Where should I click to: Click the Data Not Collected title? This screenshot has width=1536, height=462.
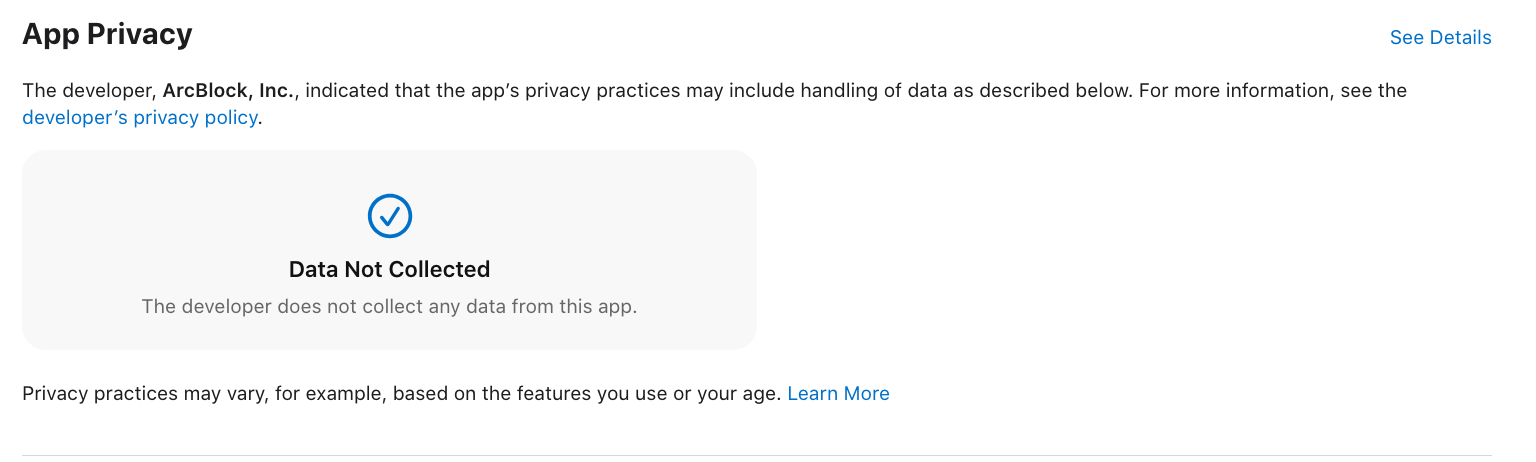389,269
